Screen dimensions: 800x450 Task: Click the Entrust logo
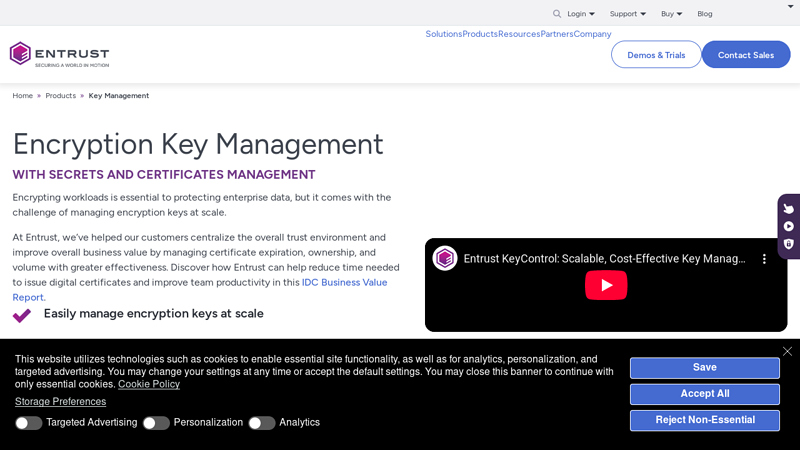(x=59, y=54)
